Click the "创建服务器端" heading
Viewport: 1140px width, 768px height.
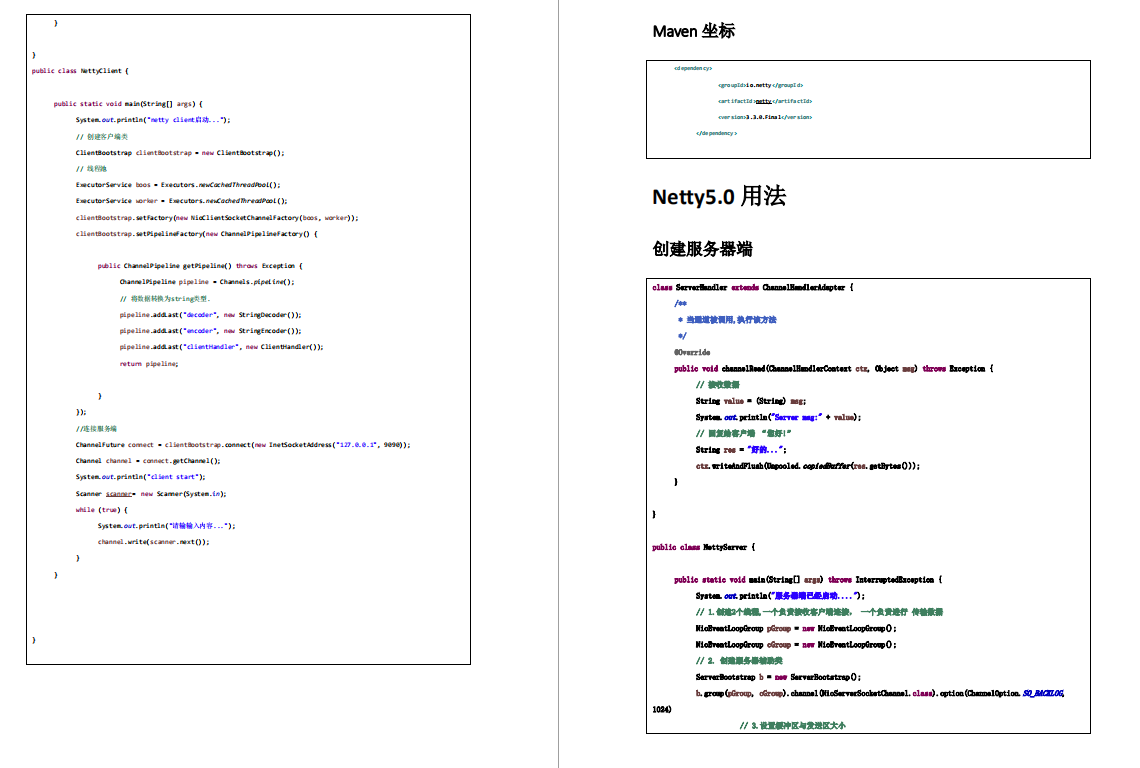[x=702, y=249]
